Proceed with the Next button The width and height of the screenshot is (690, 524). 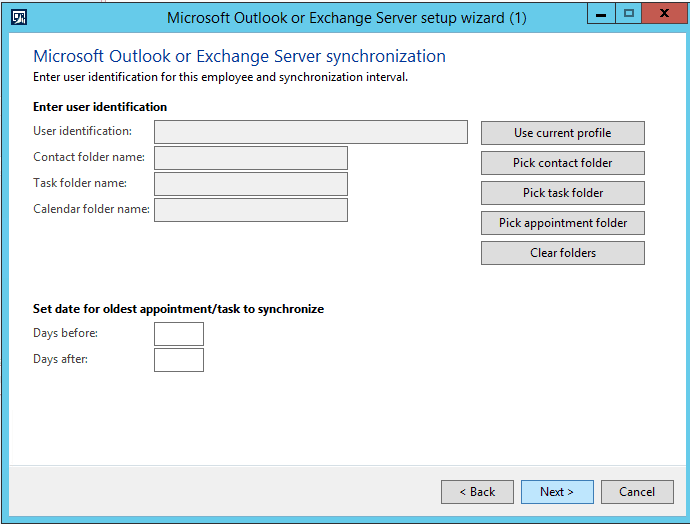557,491
